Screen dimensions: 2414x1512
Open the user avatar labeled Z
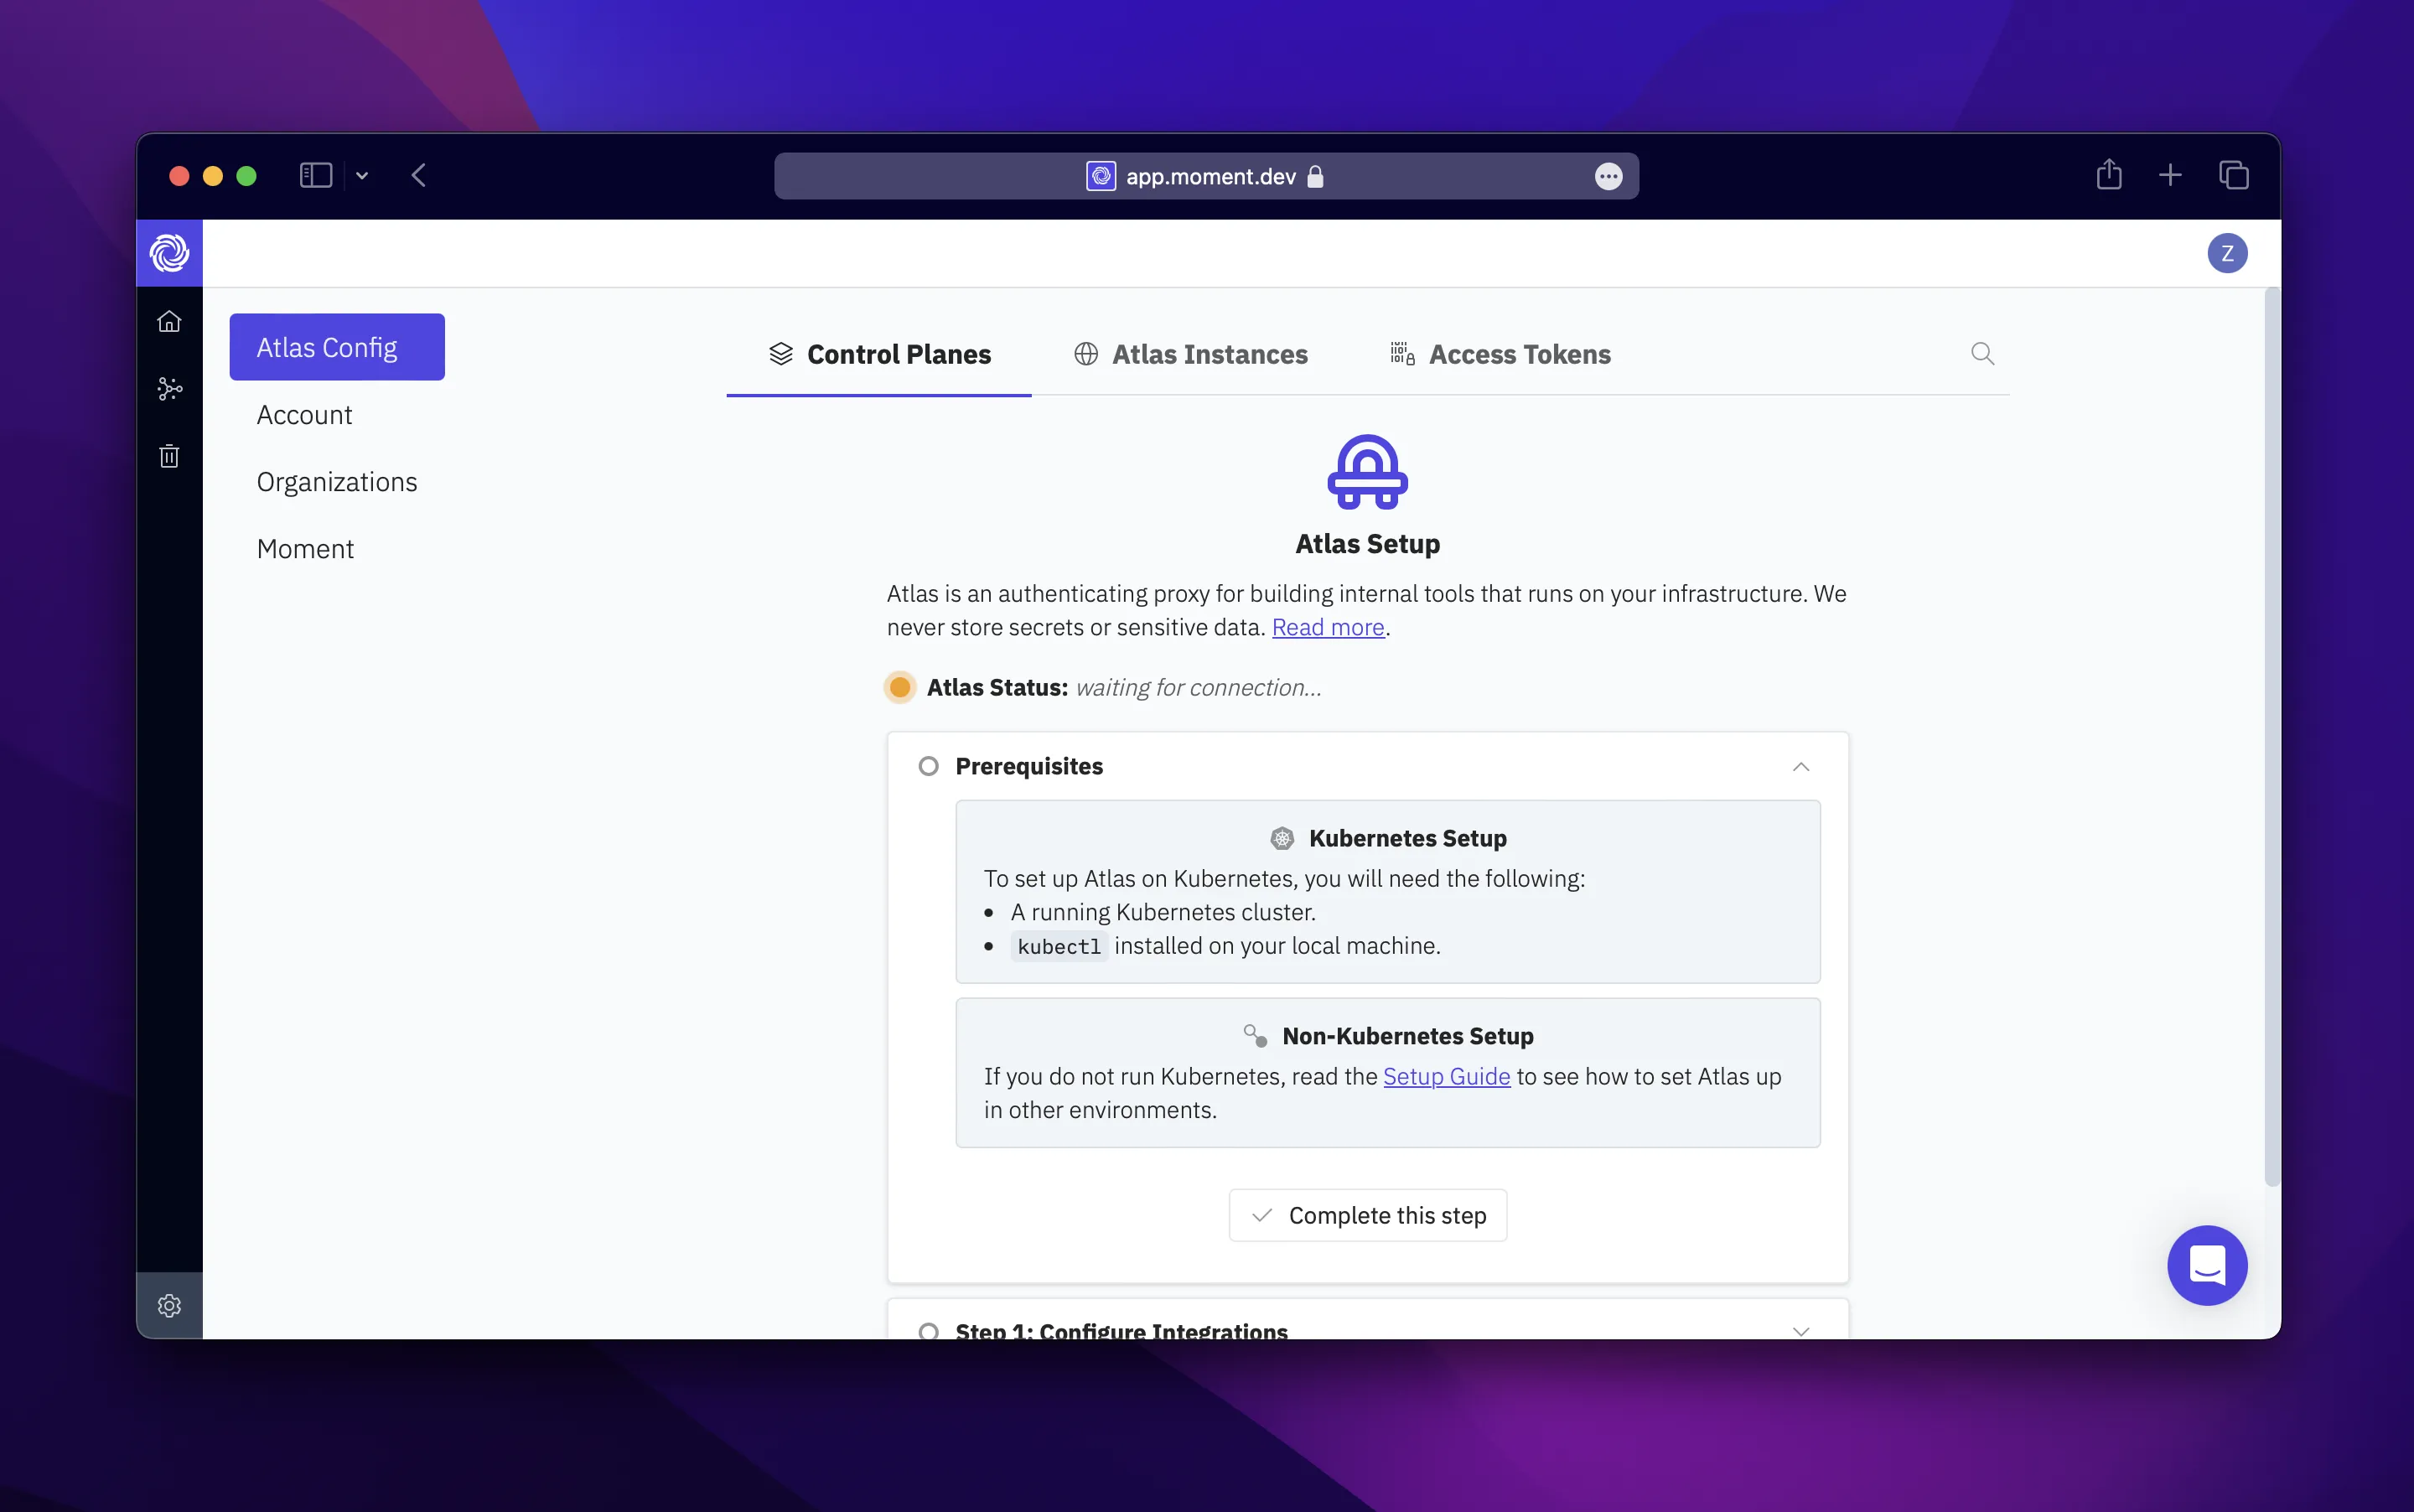(x=2227, y=253)
